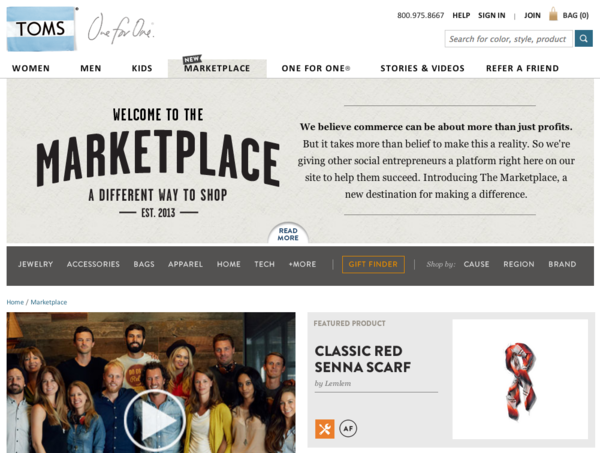600x453 pixels.
Task: Open the Shop by Cause option
Action: pyautogui.click(x=476, y=264)
